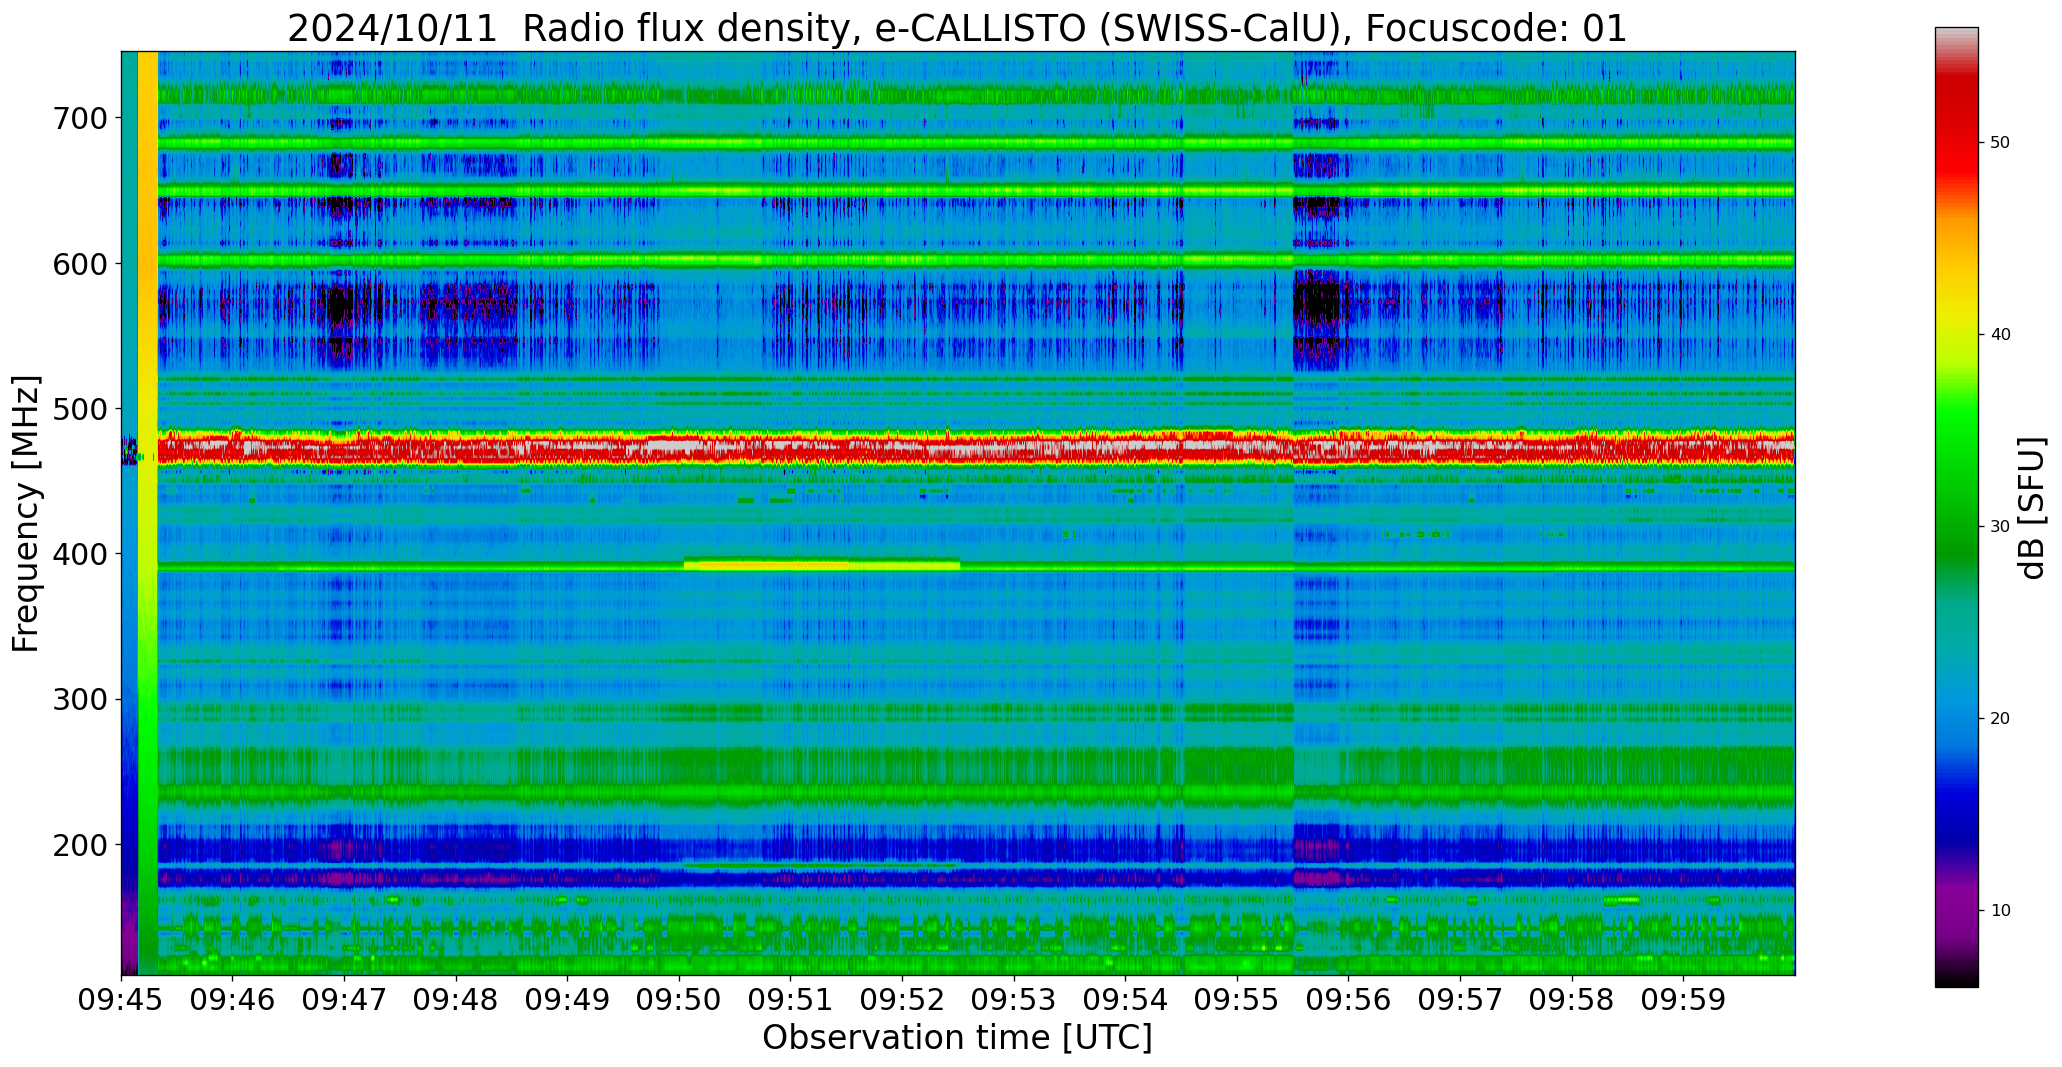Click the 'dB [SFU]' colorbar label
Image resolution: width=2062 pixels, height=1067 pixels.
point(2032,508)
